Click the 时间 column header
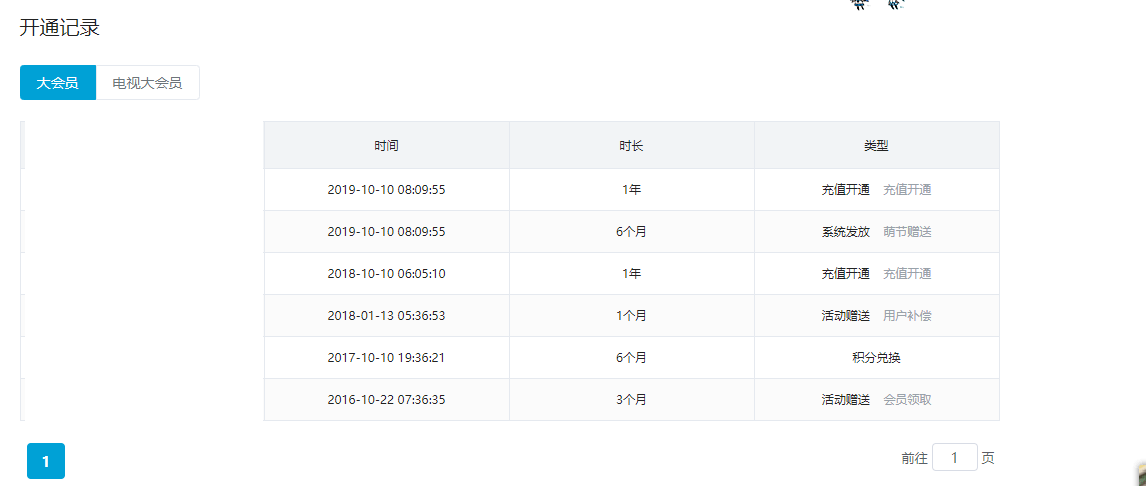 pos(386,146)
